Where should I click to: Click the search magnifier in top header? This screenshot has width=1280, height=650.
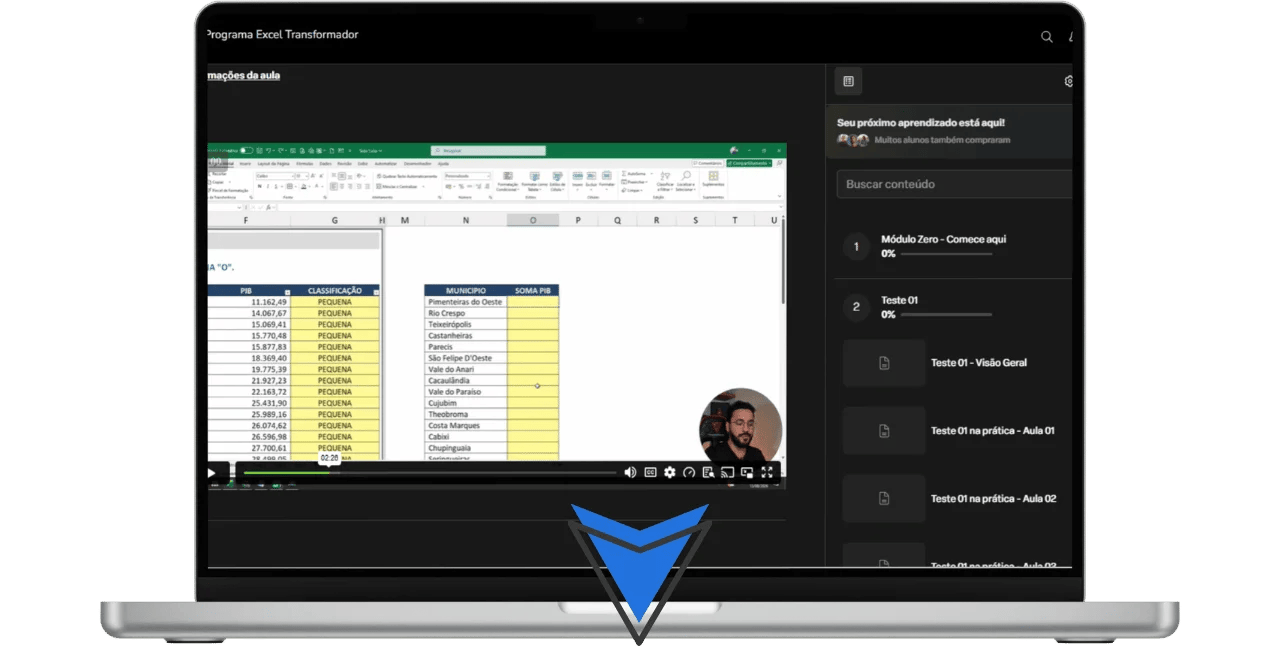coord(1047,36)
